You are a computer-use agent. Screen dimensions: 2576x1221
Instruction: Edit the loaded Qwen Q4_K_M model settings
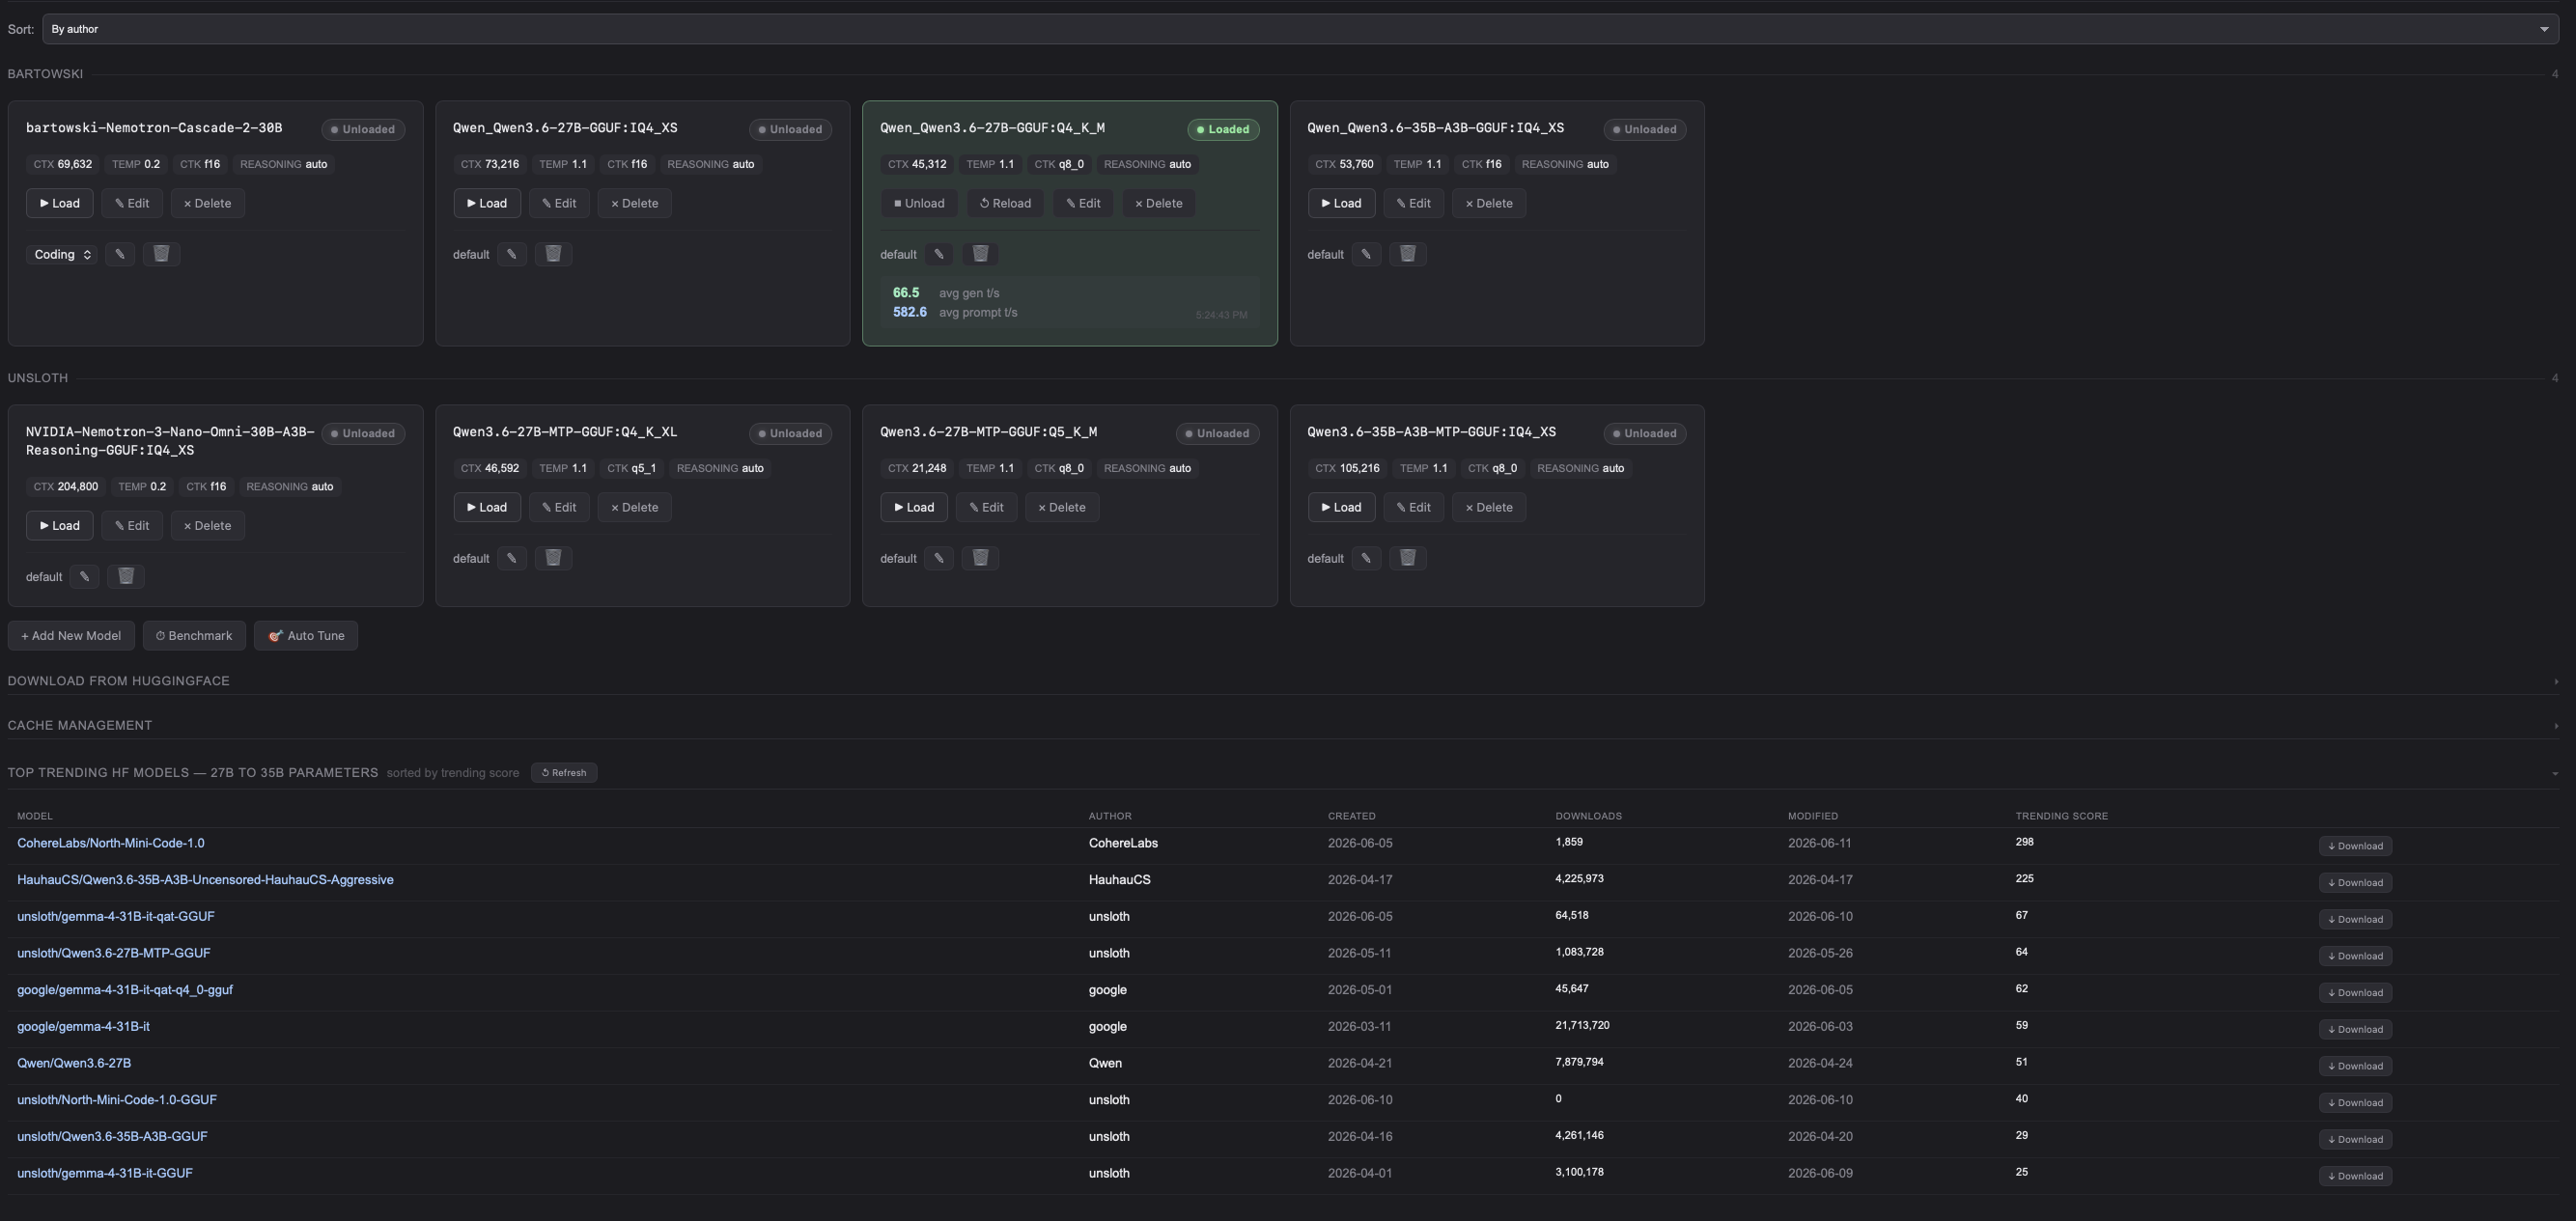[x=1083, y=203]
